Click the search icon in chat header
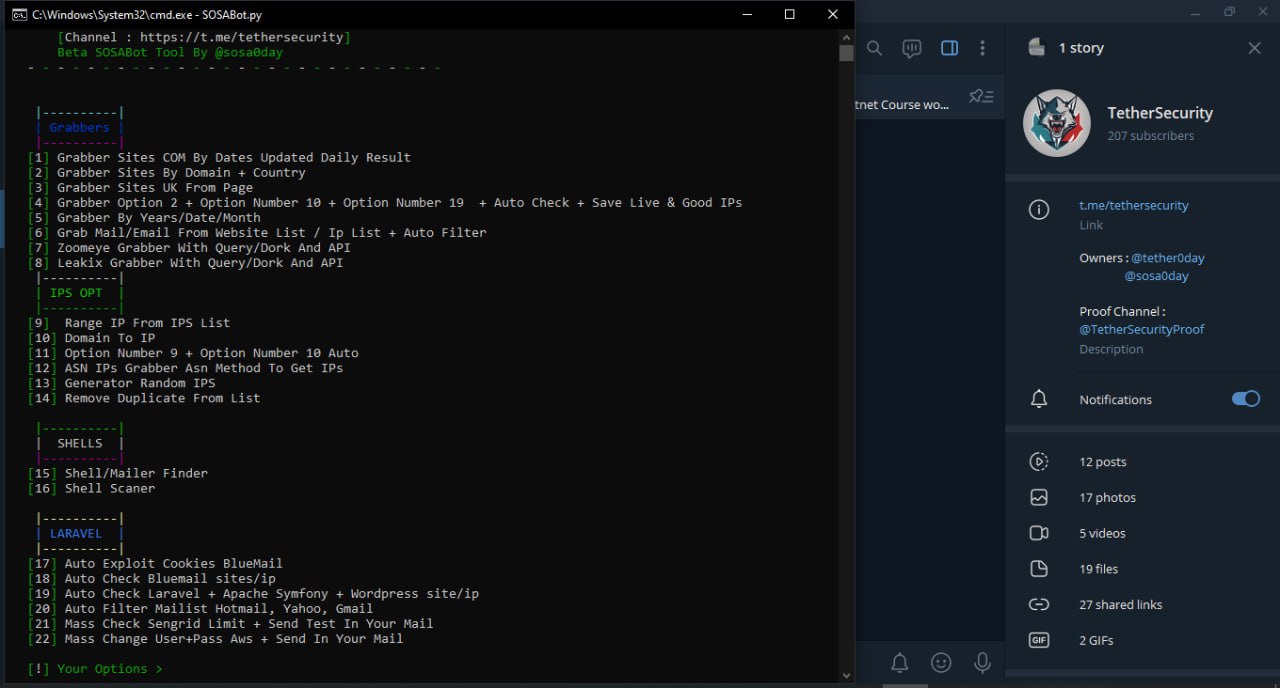1280x688 pixels. coord(874,48)
